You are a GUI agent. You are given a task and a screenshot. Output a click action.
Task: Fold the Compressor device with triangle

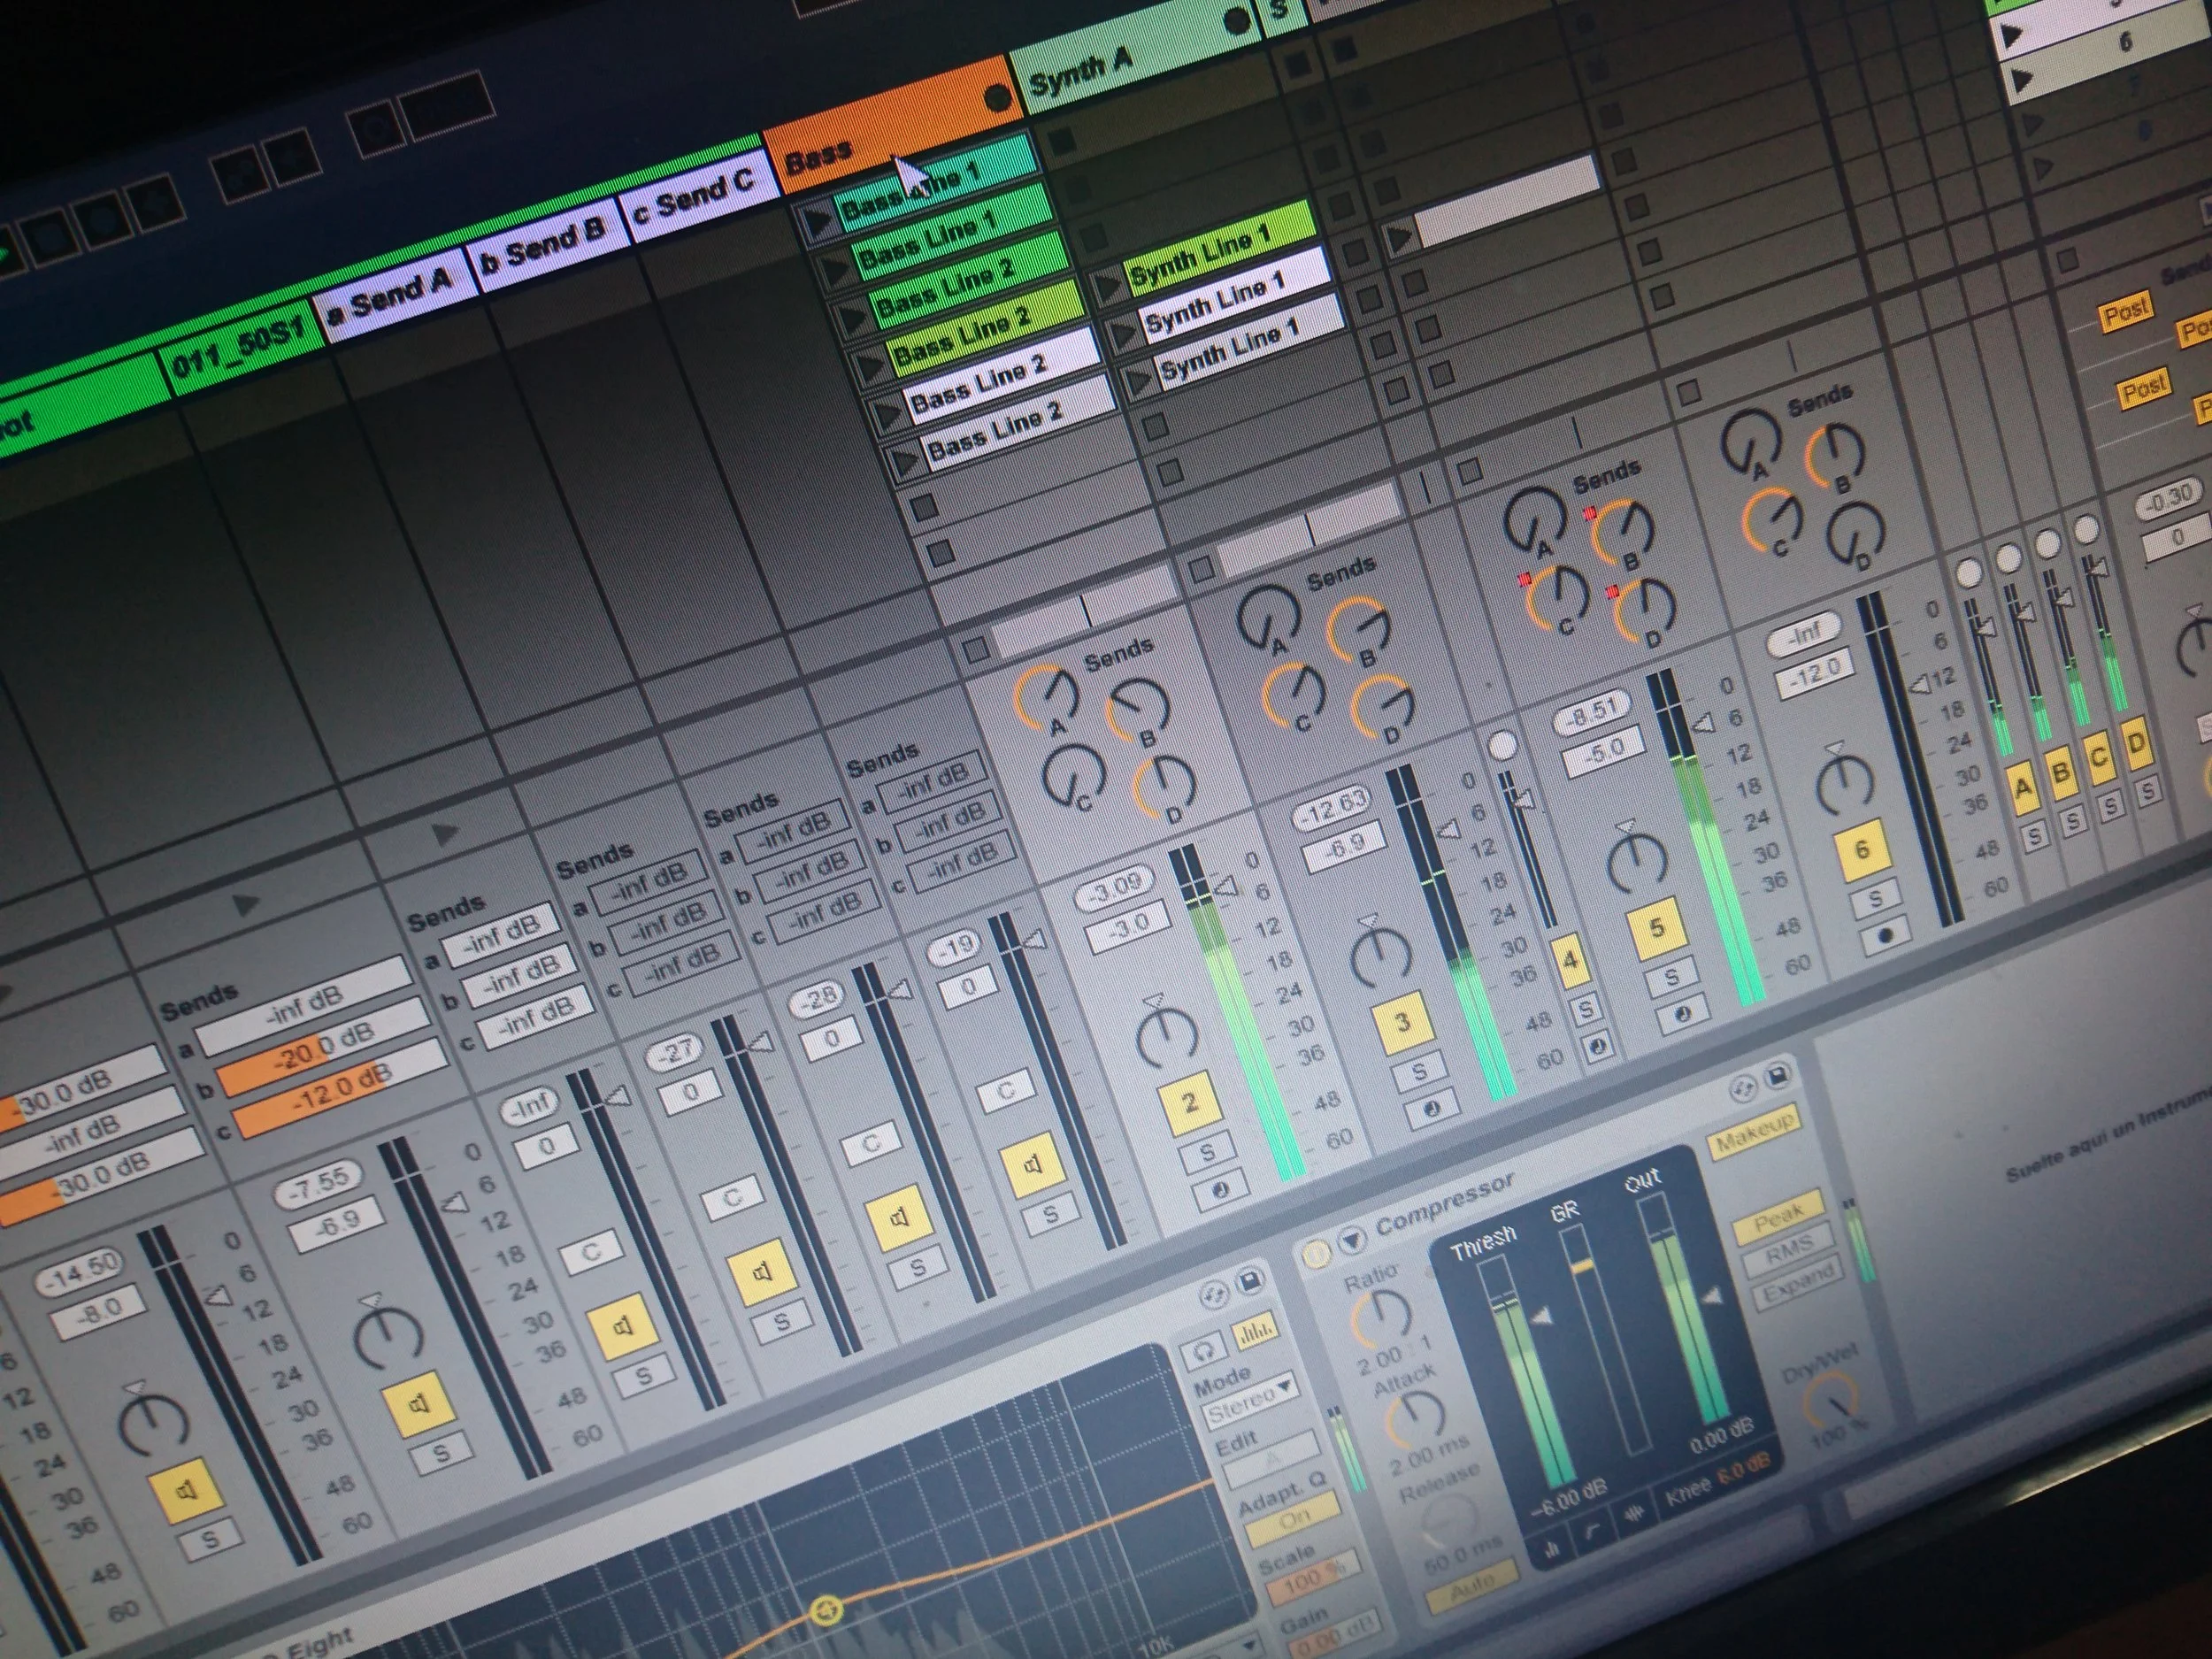click(x=1352, y=1240)
